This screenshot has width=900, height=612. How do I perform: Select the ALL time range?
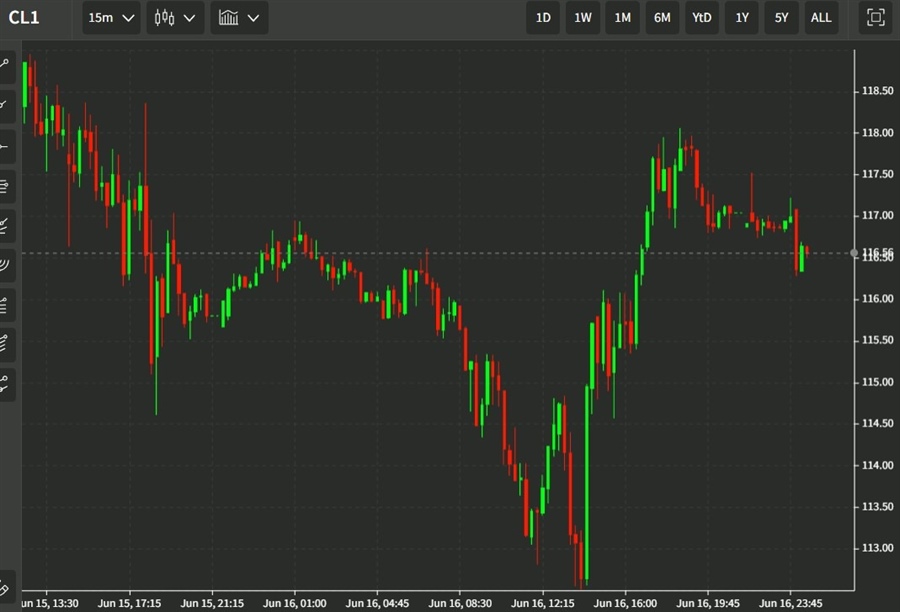(x=821, y=18)
